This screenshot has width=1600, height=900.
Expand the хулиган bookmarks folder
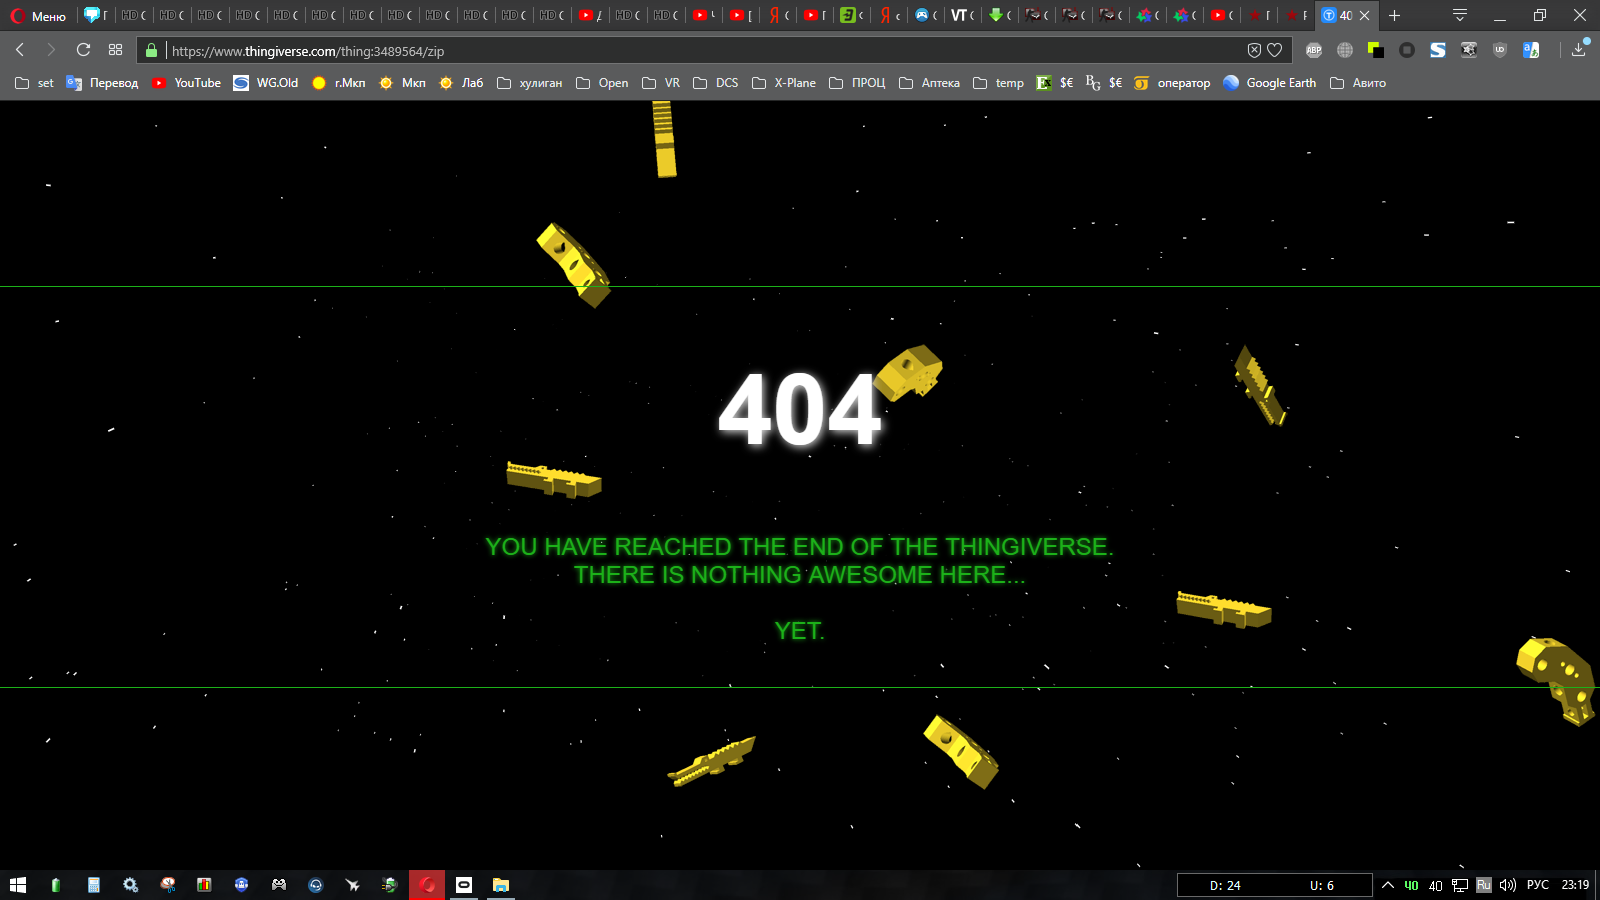tap(530, 83)
